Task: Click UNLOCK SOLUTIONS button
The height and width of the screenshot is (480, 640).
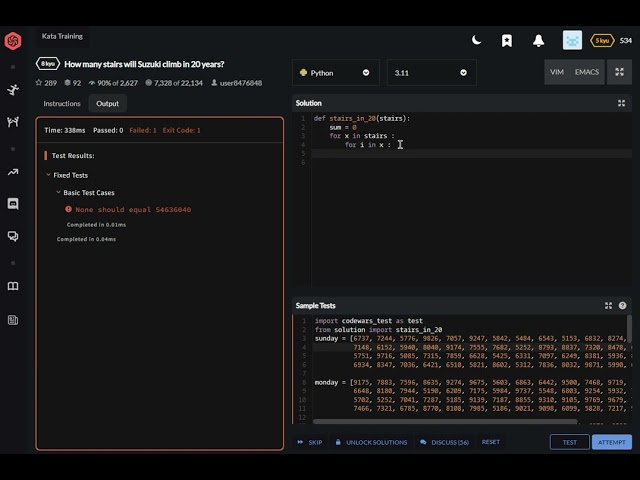Action: coord(371,442)
